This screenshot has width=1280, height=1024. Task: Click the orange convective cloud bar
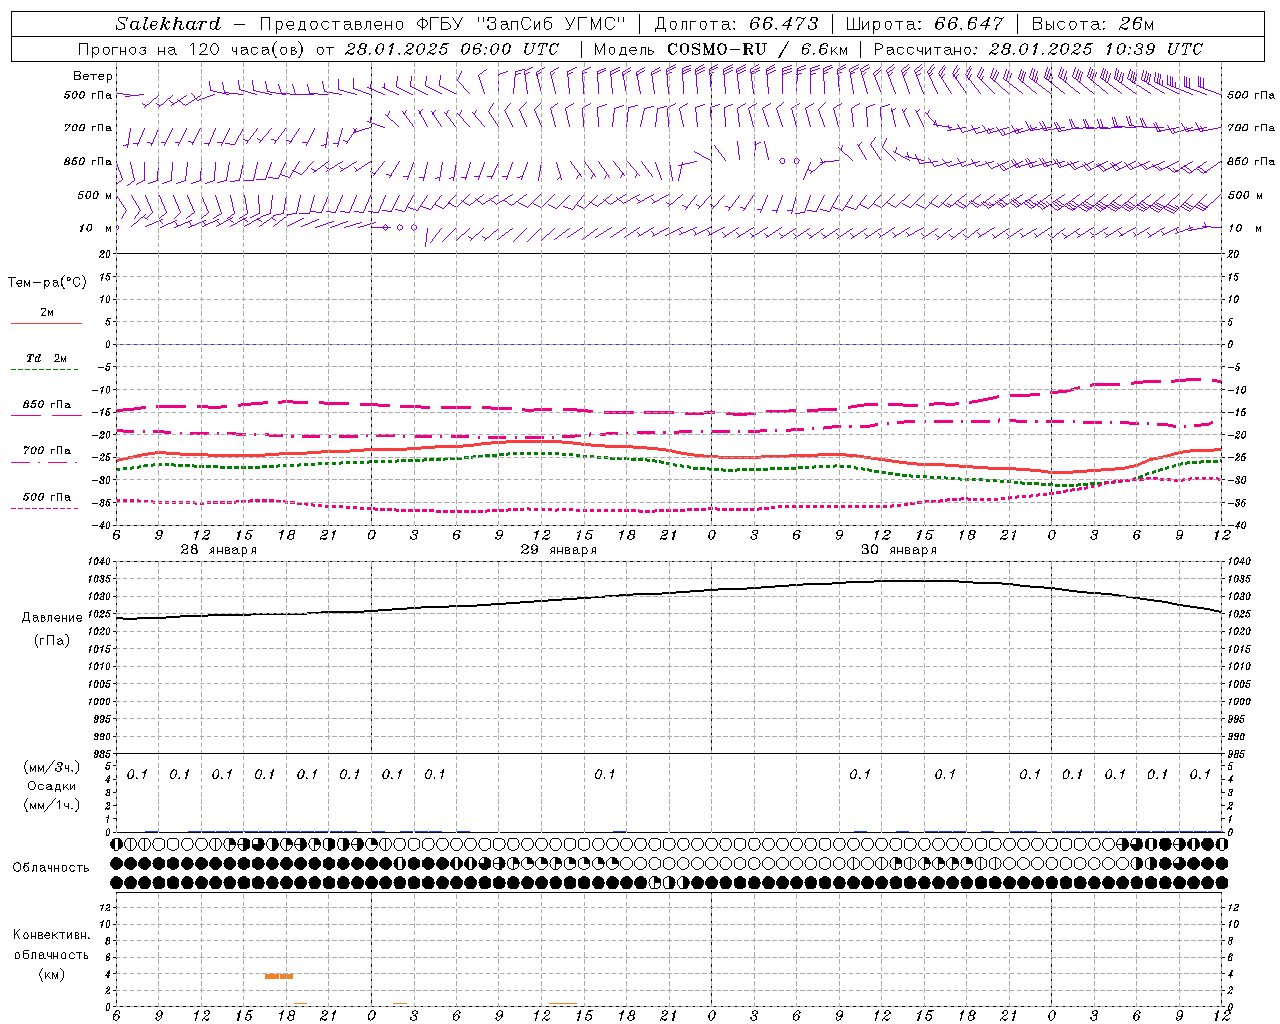pos(279,976)
